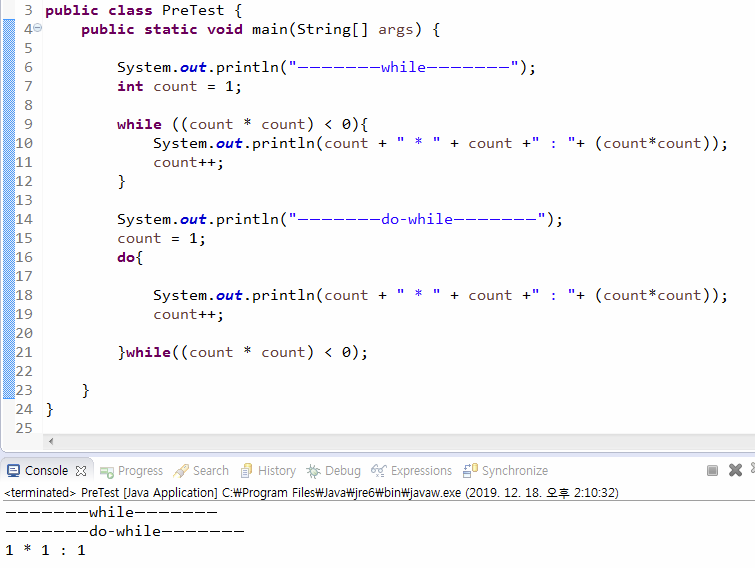Image resolution: width=755 pixels, height=568 pixels.
Task: Click the Search tab flashlight icon
Action: [x=181, y=471]
